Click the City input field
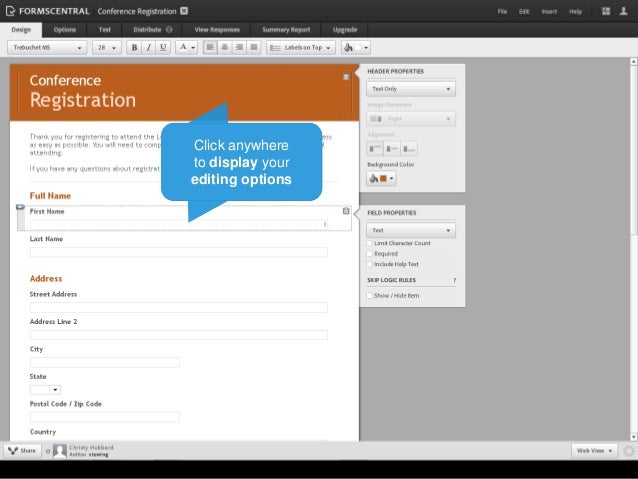 click(105, 362)
